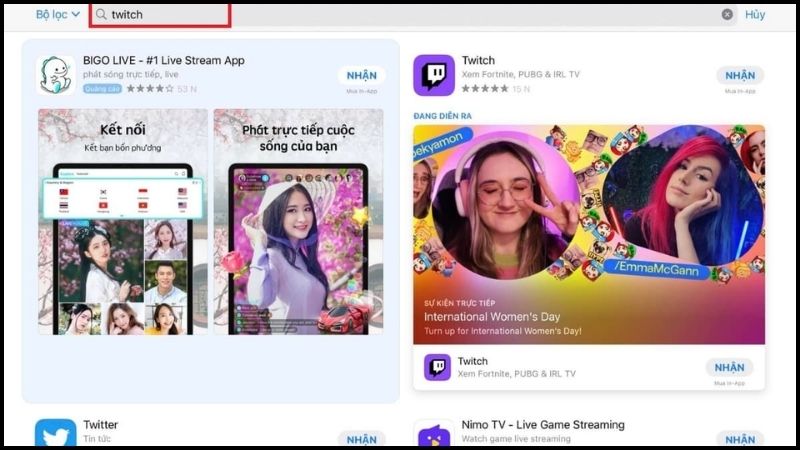
Task: Open the small Twitch icon in event card
Action: (x=437, y=367)
